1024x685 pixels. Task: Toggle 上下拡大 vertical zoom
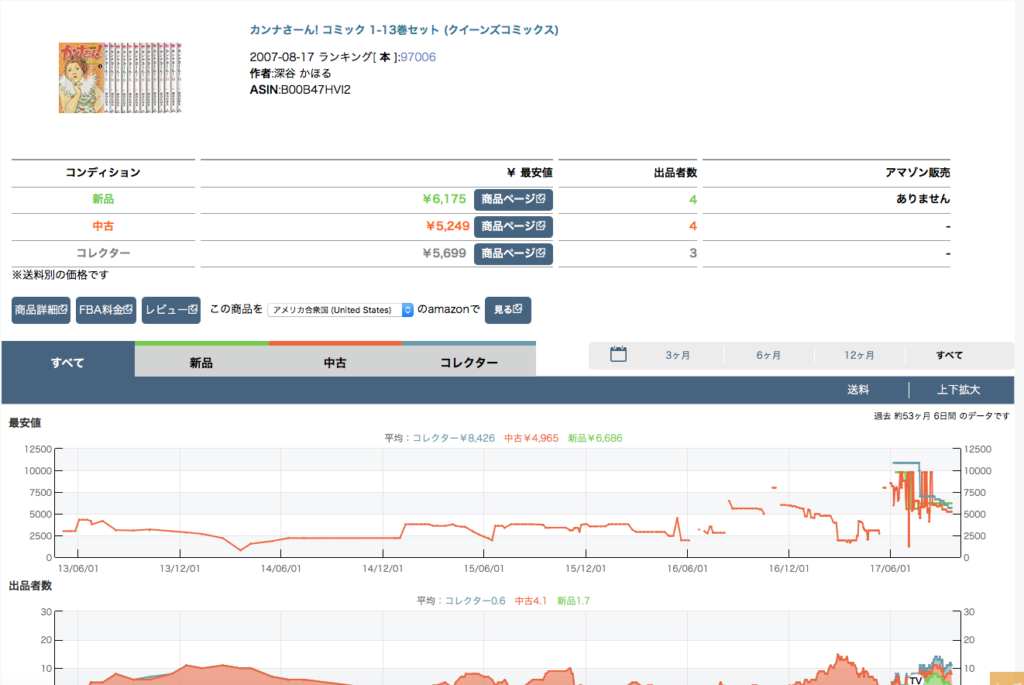pos(958,390)
